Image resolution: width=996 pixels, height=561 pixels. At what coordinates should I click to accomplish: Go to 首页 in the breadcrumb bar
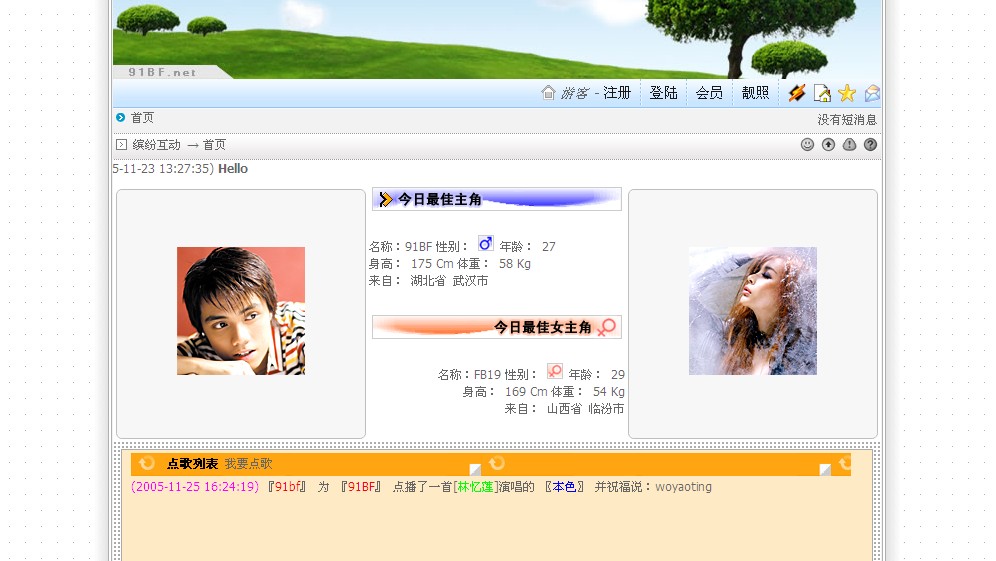tap(142, 118)
